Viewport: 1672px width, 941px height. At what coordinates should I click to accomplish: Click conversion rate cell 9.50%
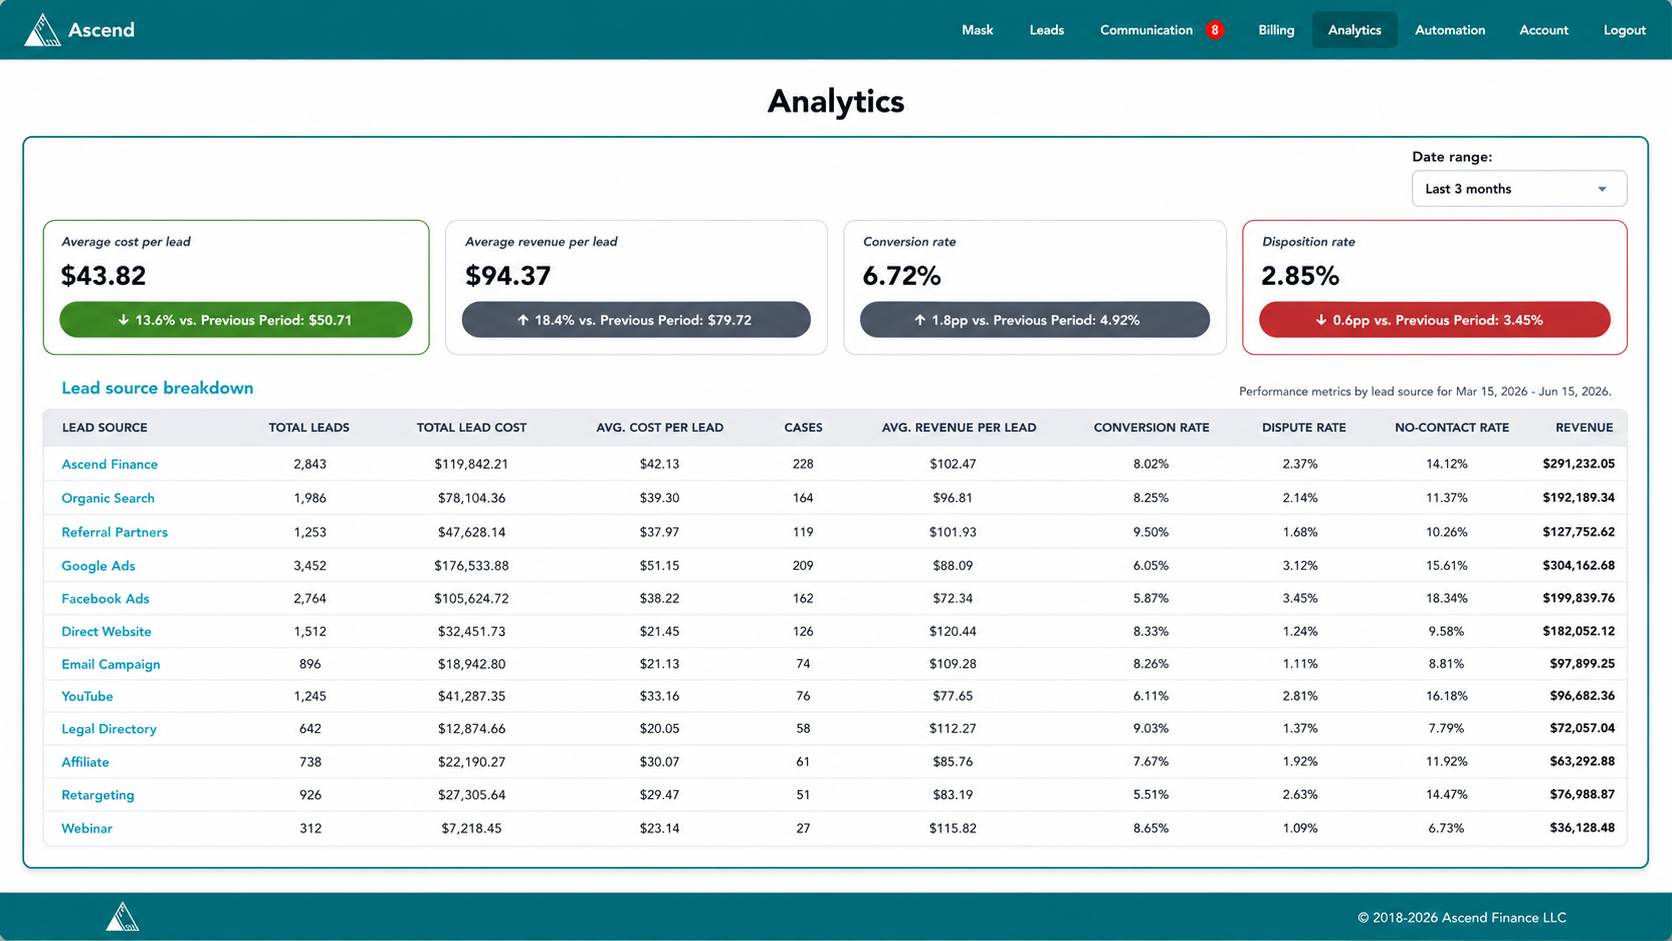click(x=1151, y=532)
